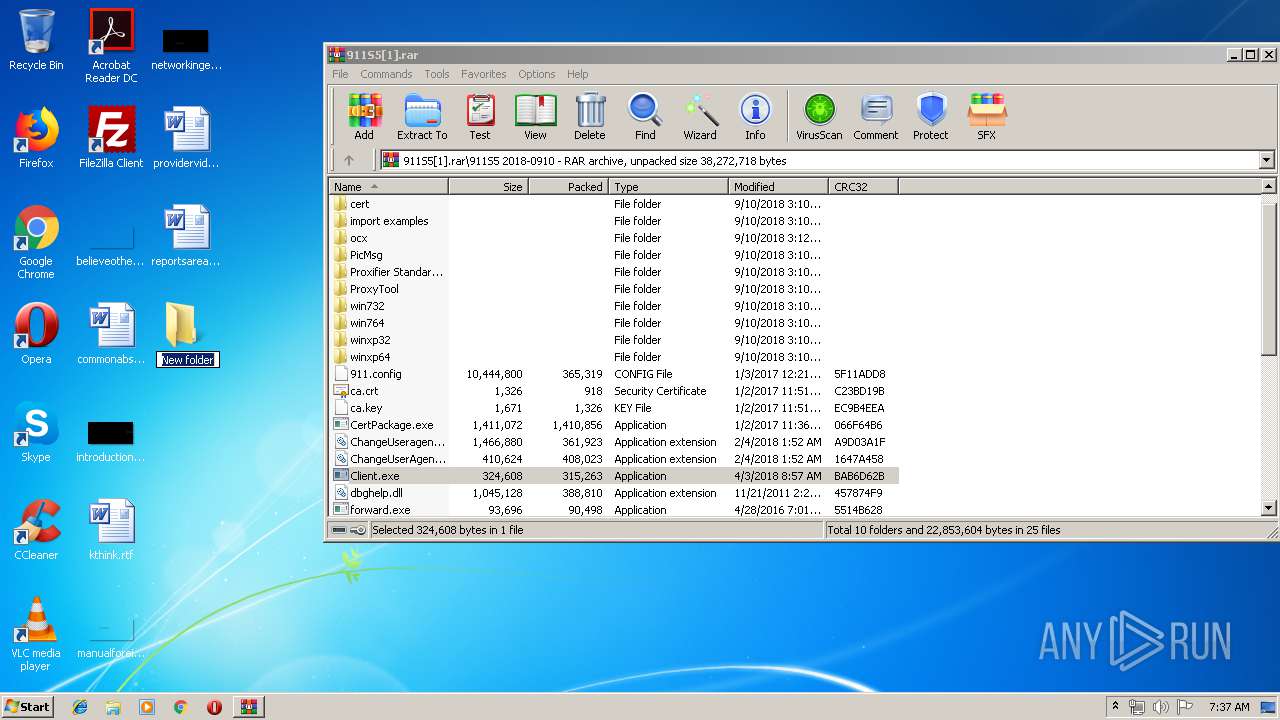Click Internet Explorer icon in taskbar
Viewport: 1280px width, 720px height.
point(80,707)
